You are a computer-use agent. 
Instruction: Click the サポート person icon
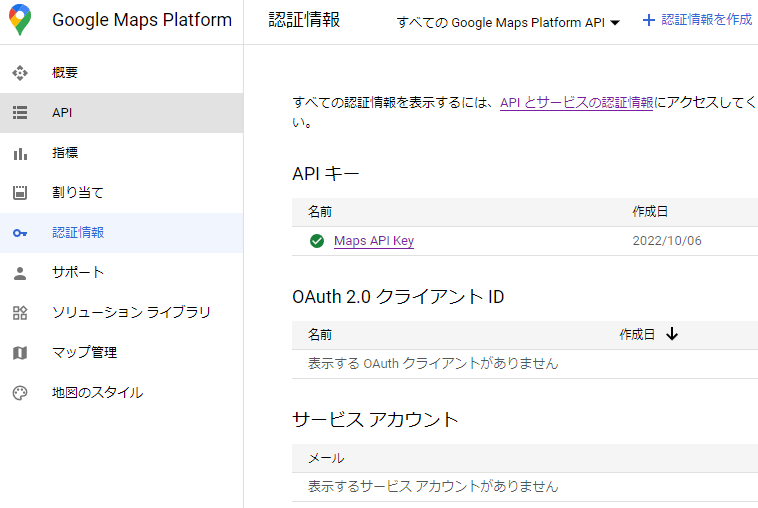[x=20, y=273]
